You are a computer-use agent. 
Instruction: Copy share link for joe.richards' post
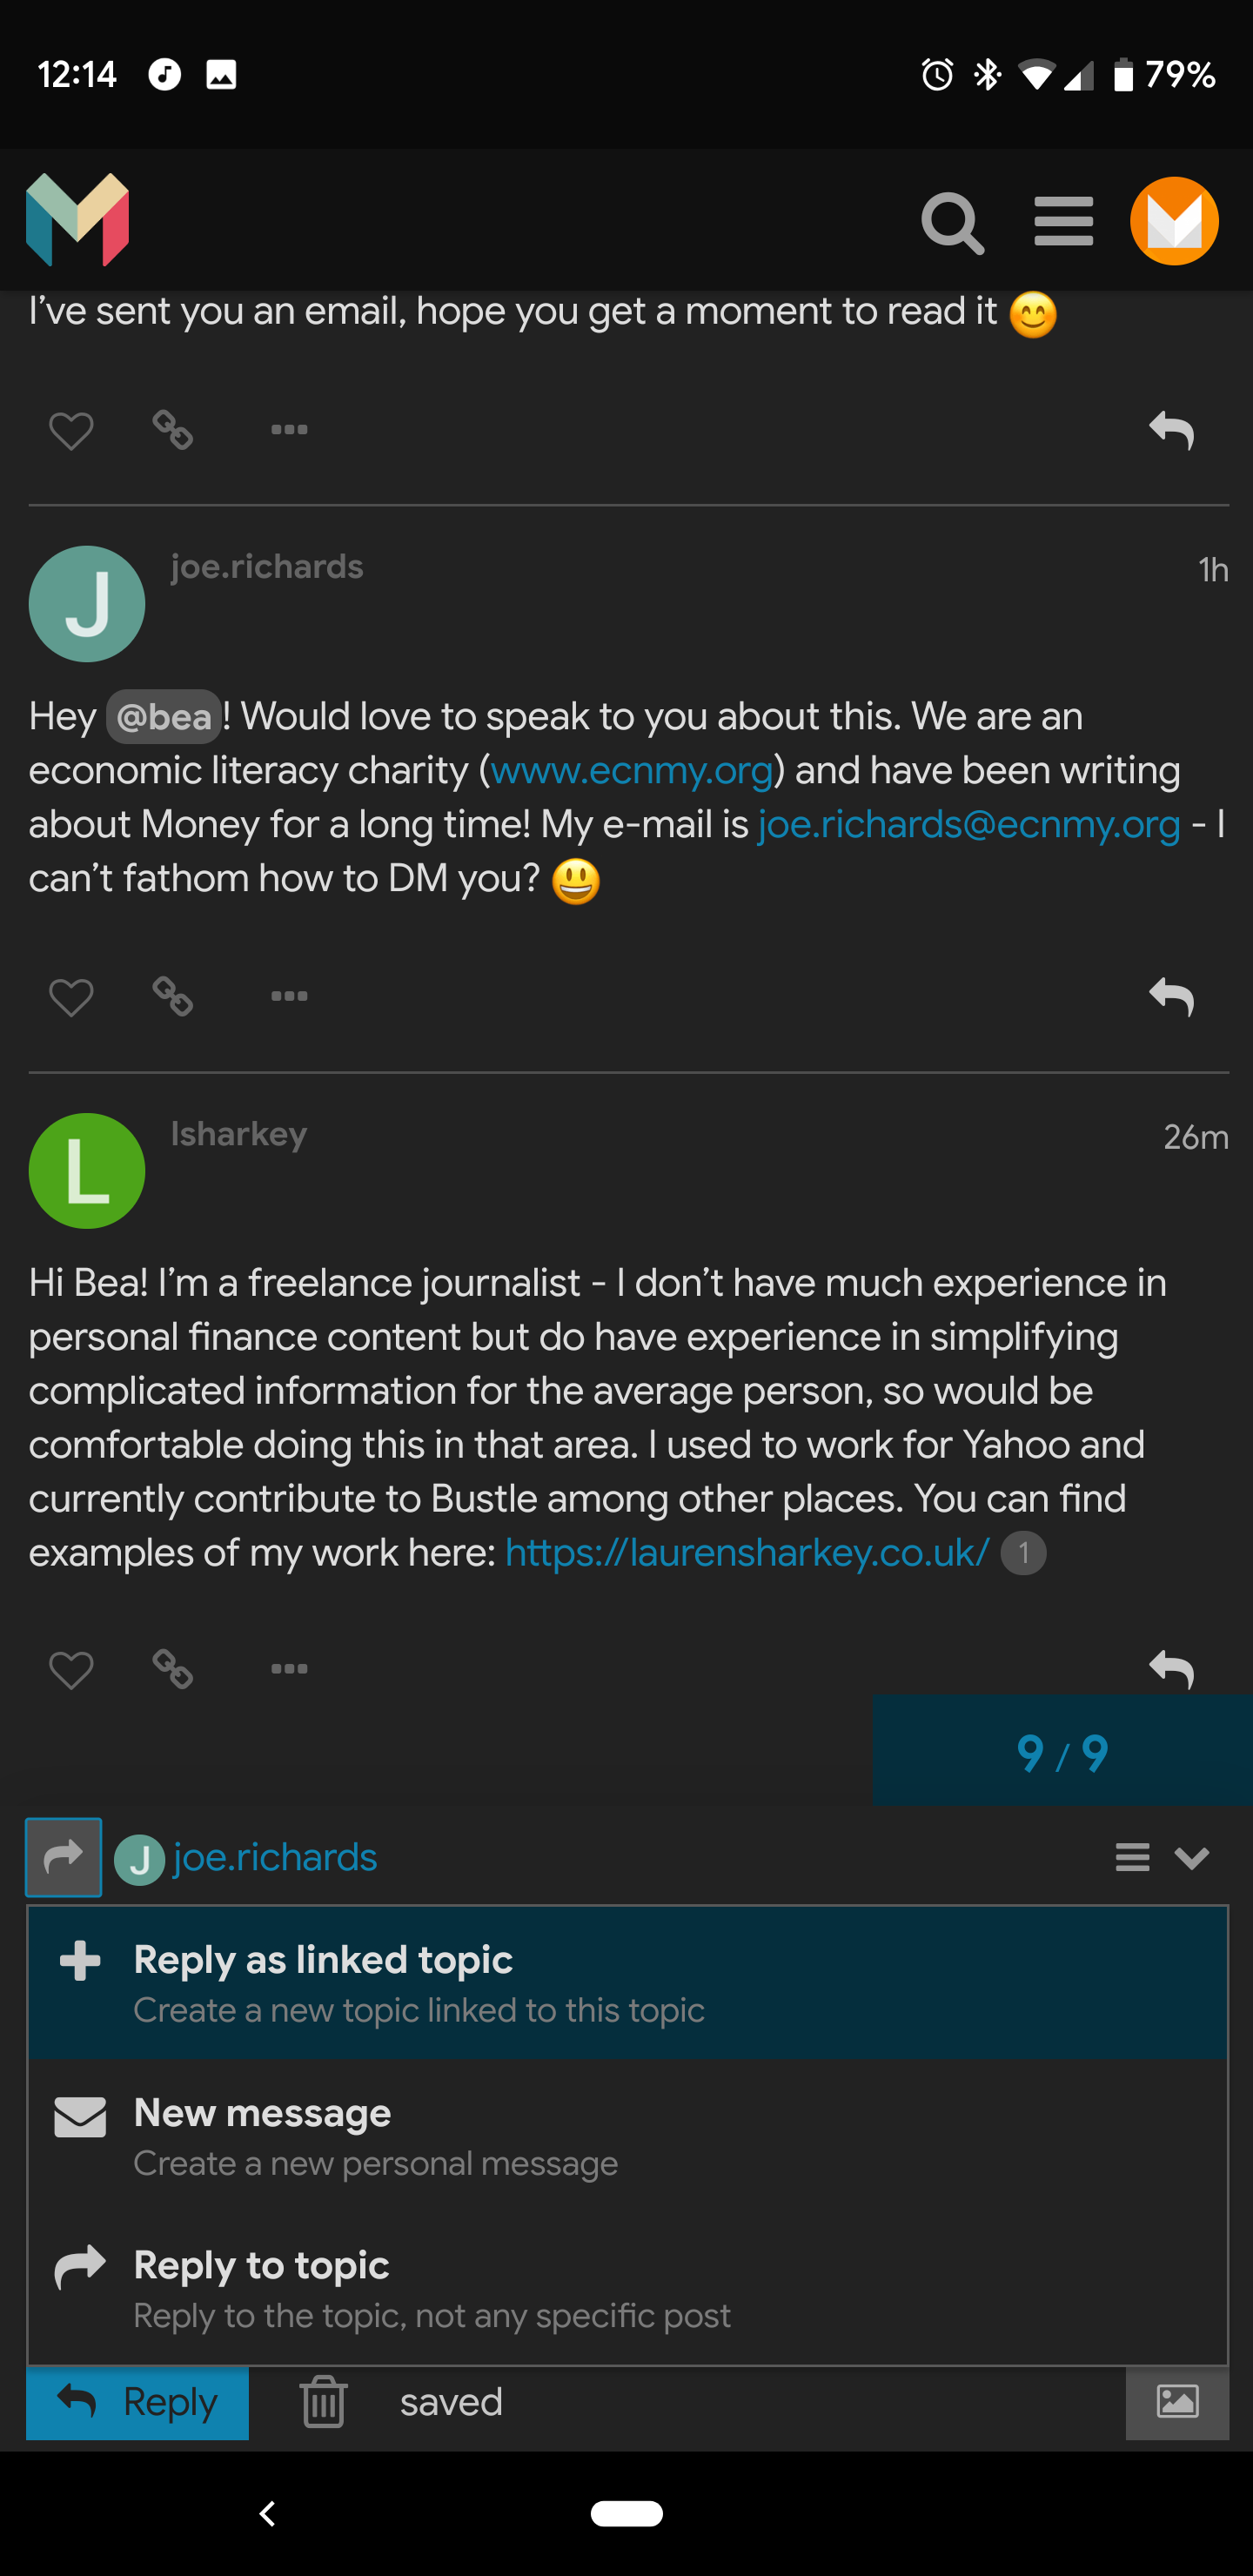[x=173, y=996]
